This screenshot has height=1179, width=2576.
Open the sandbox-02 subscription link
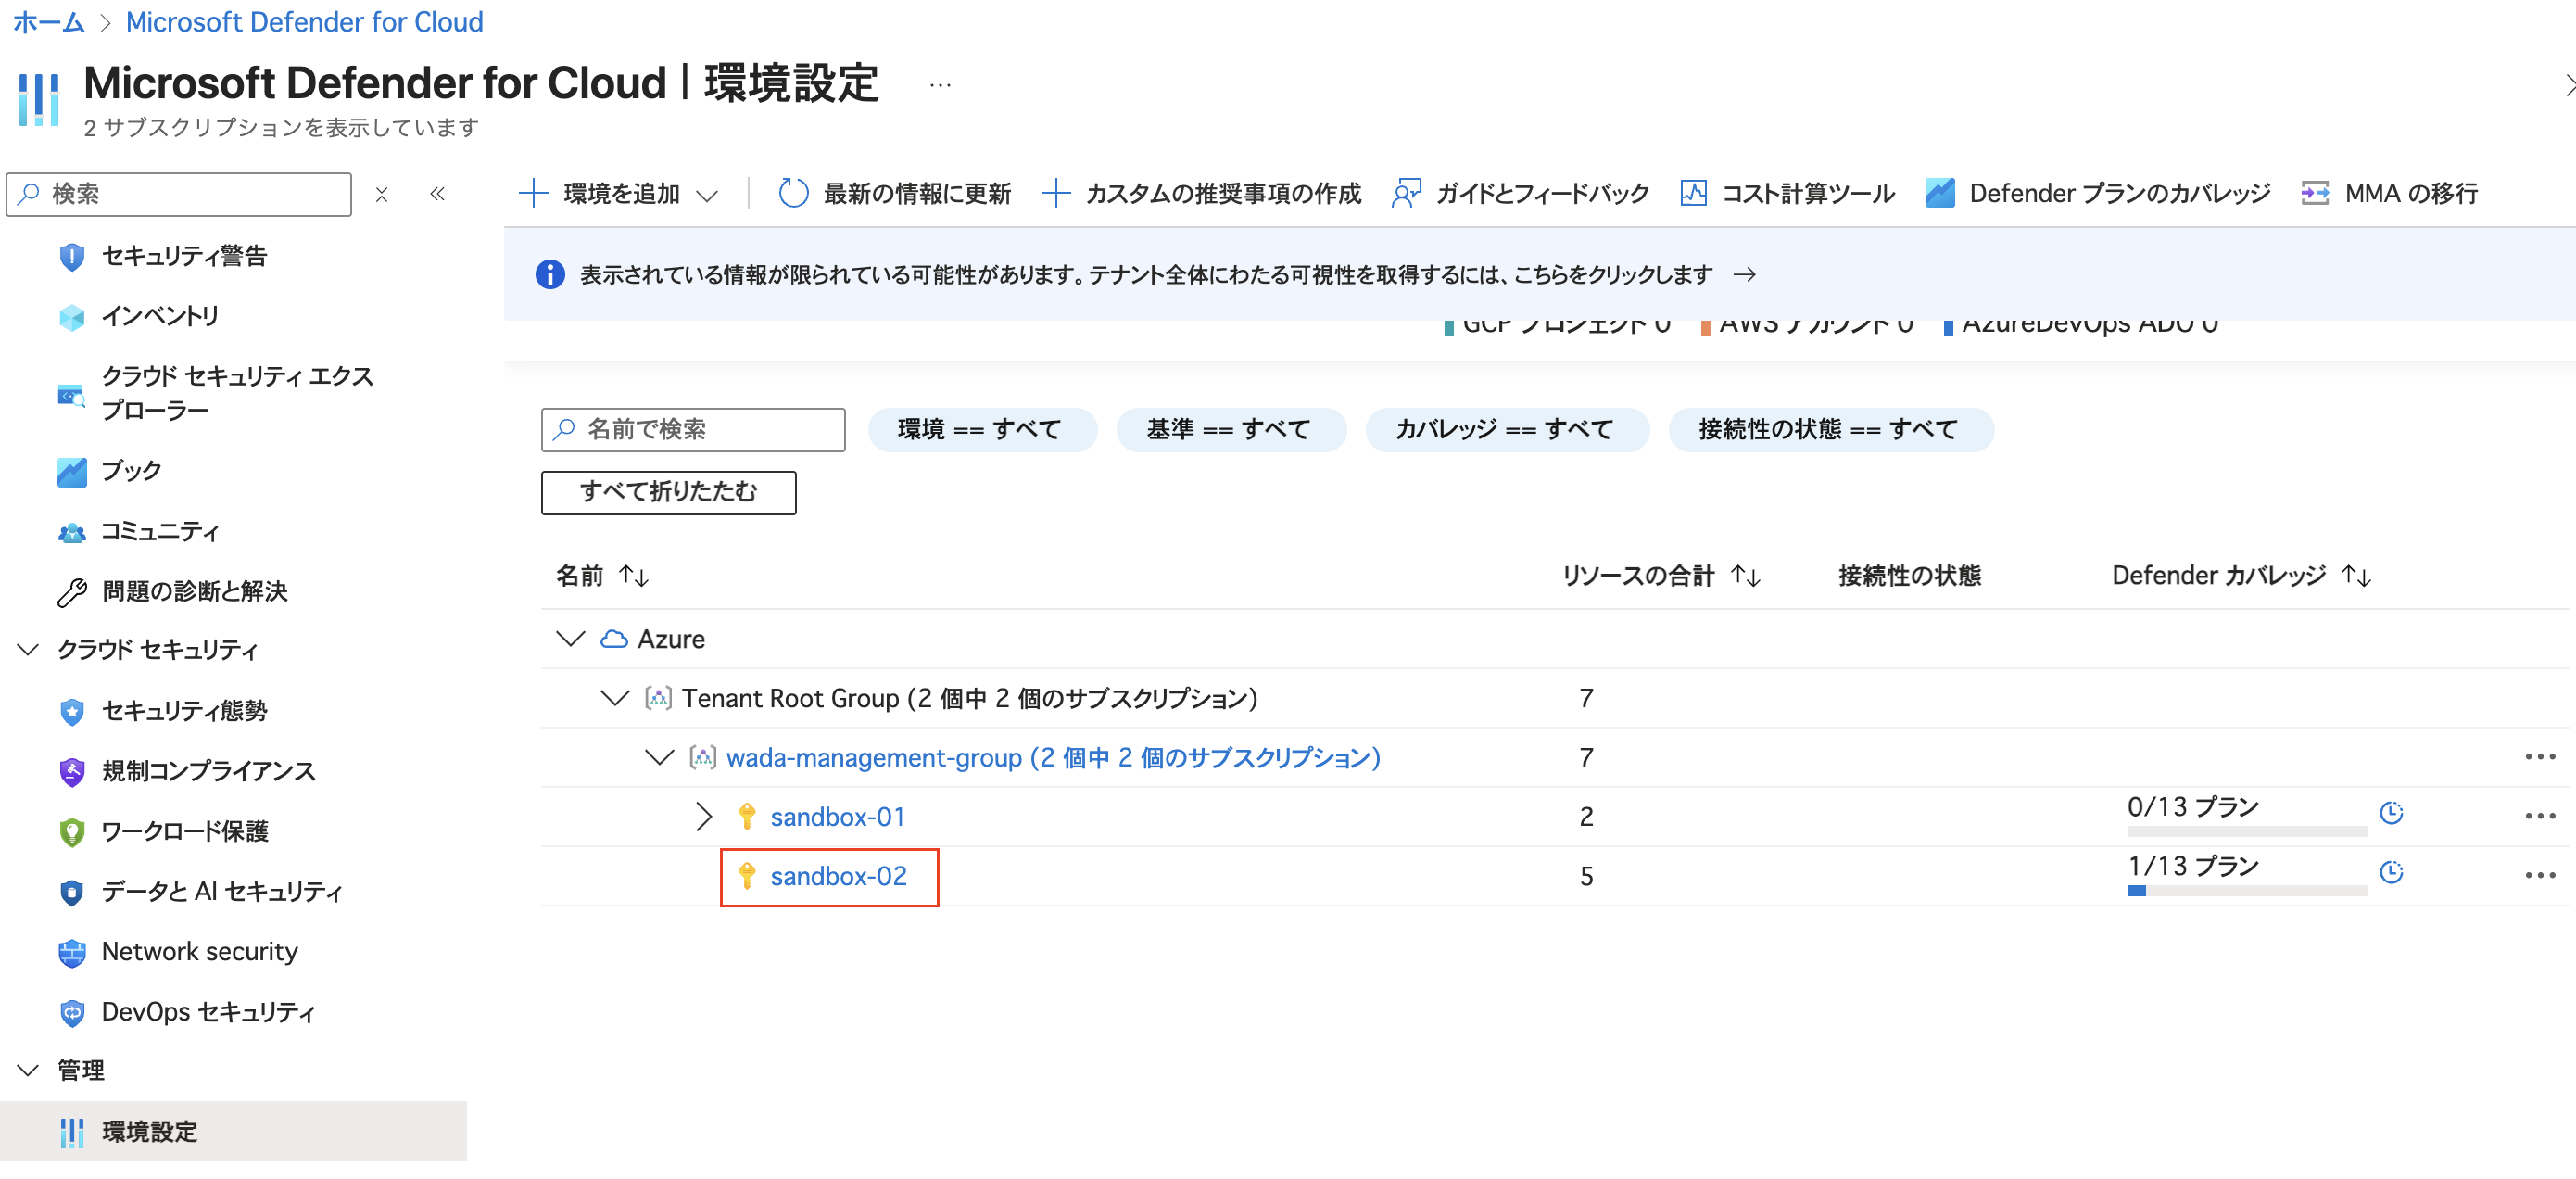(838, 876)
